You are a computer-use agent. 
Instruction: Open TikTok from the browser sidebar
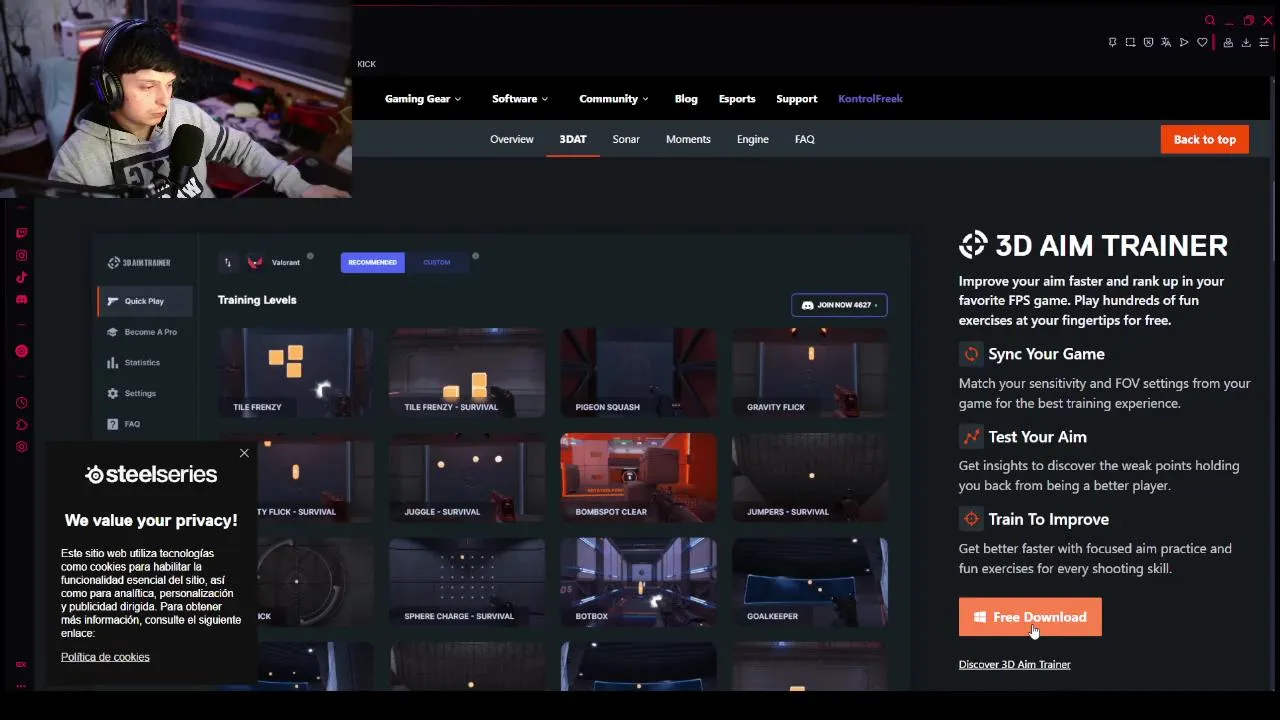click(21, 277)
